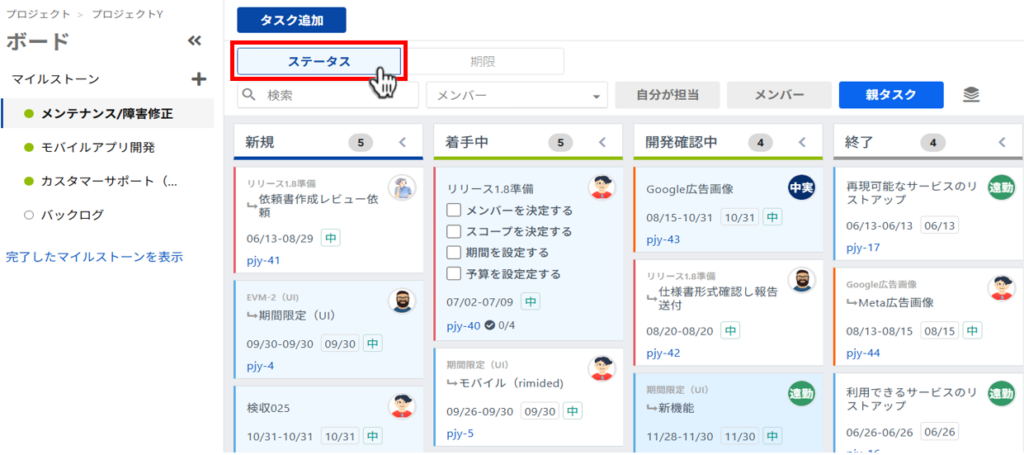Click the search magnifier icon
The image size is (1024, 455).
tap(250, 95)
